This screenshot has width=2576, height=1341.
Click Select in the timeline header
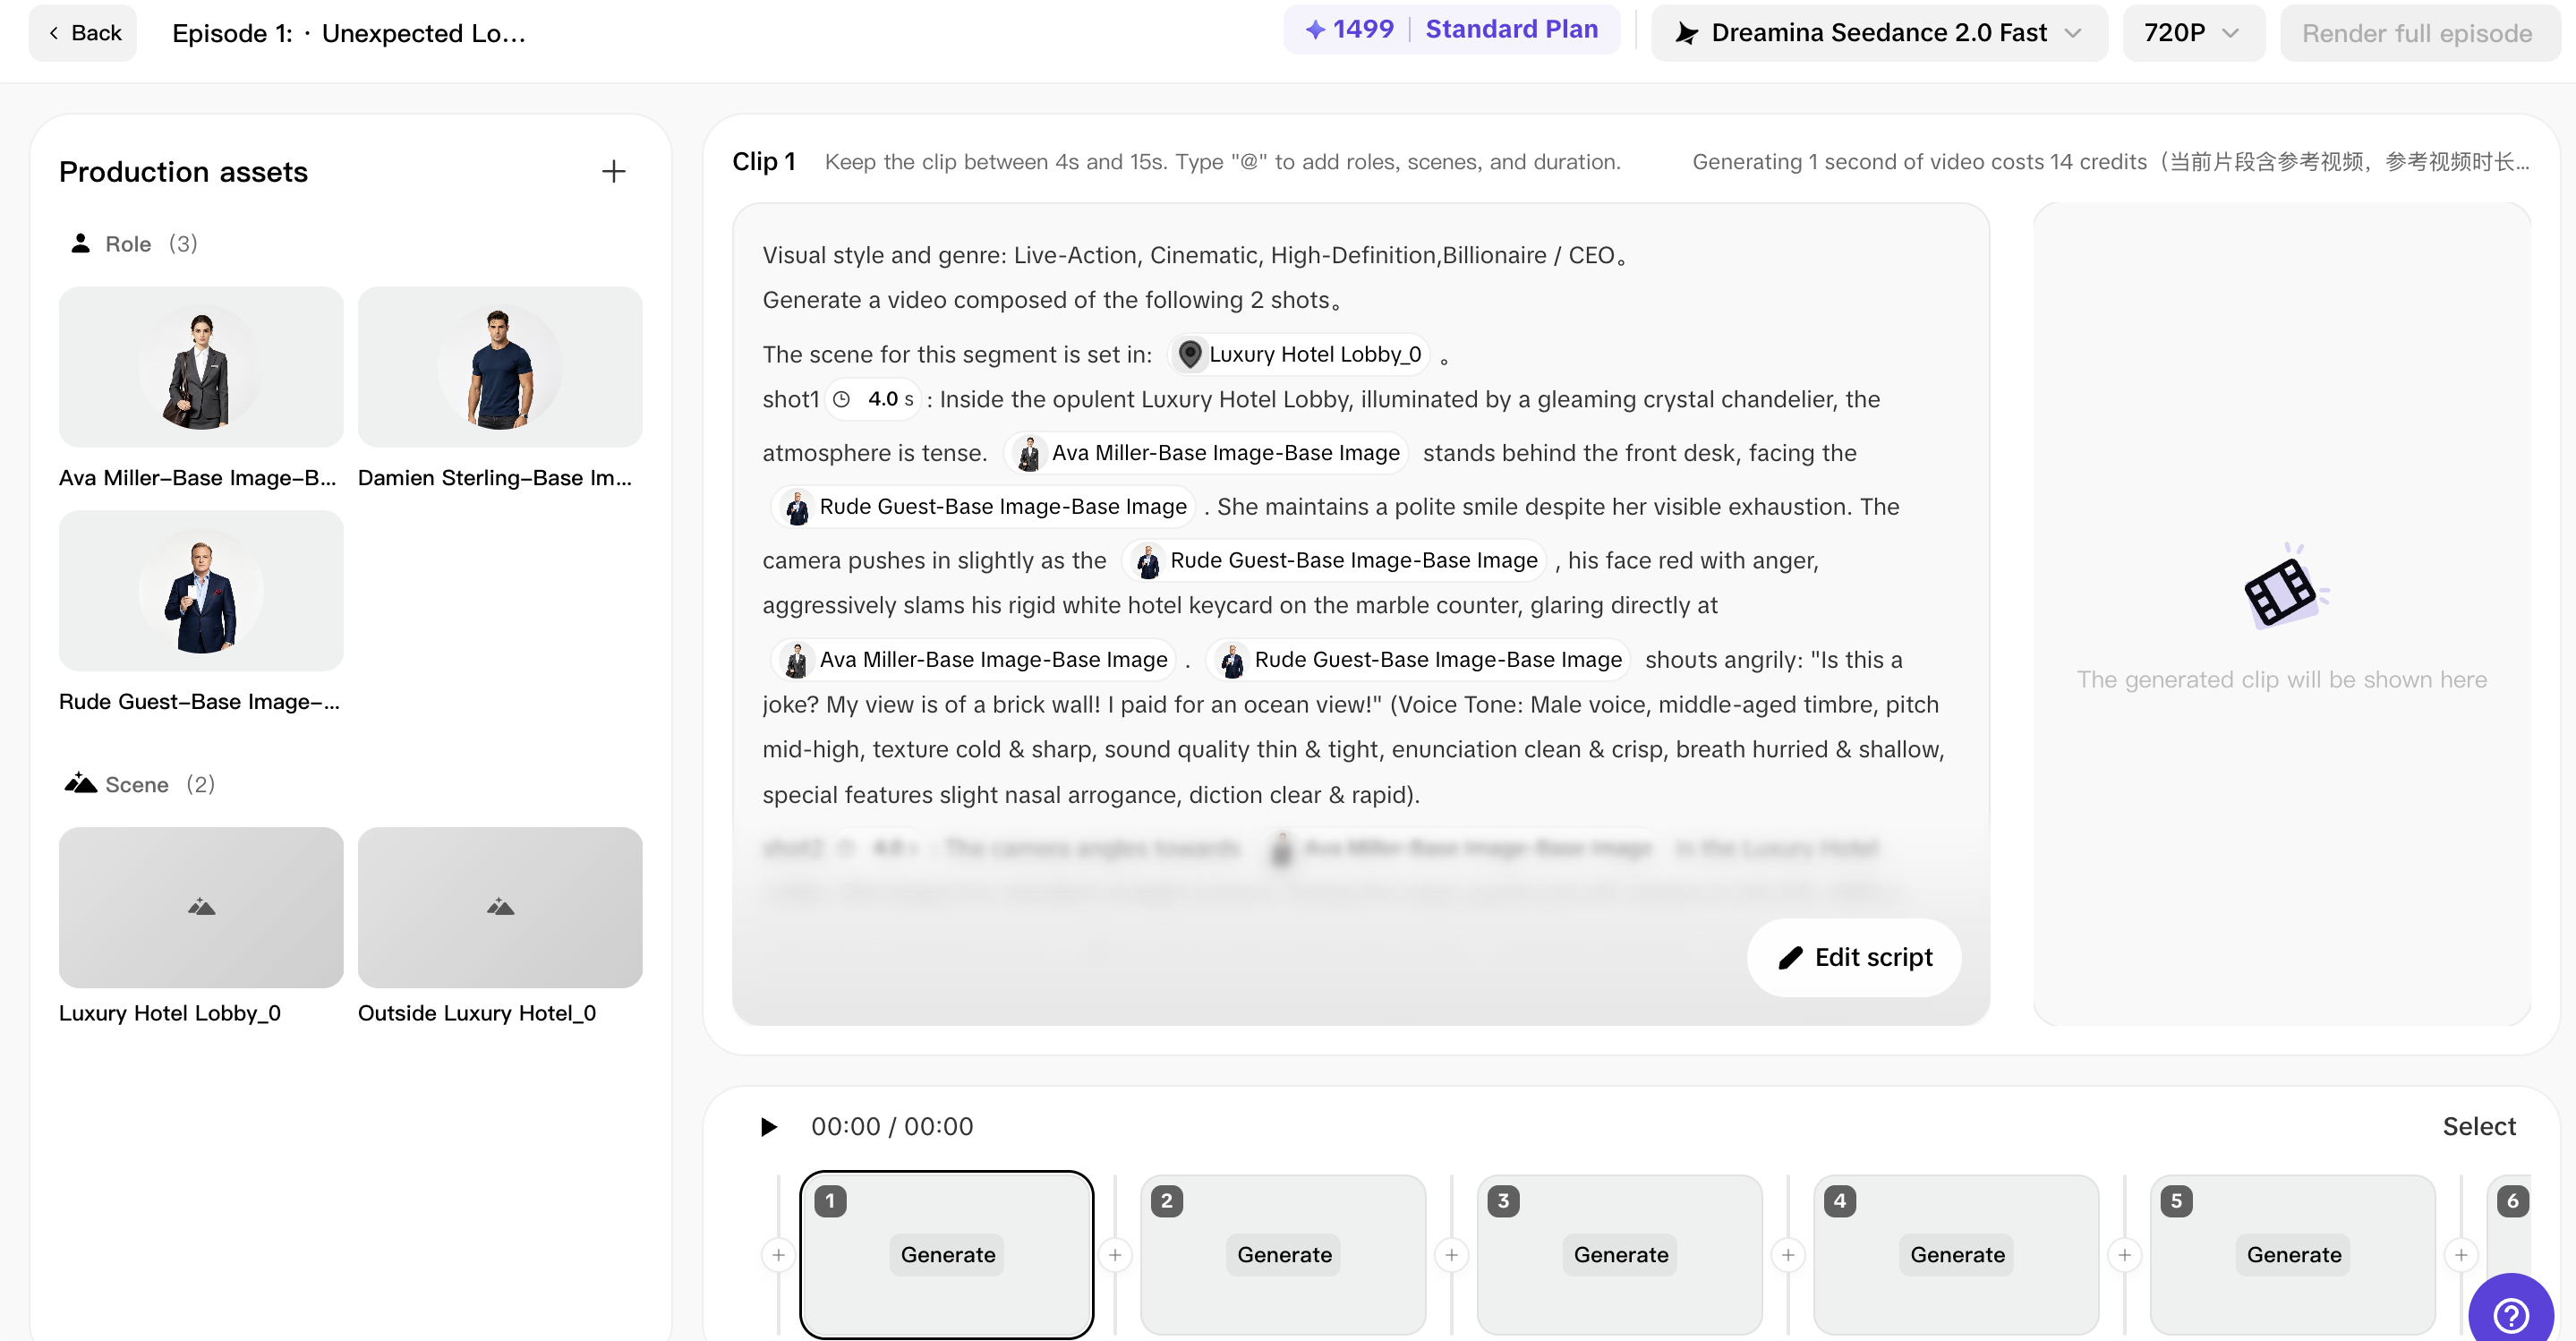coord(2479,1127)
